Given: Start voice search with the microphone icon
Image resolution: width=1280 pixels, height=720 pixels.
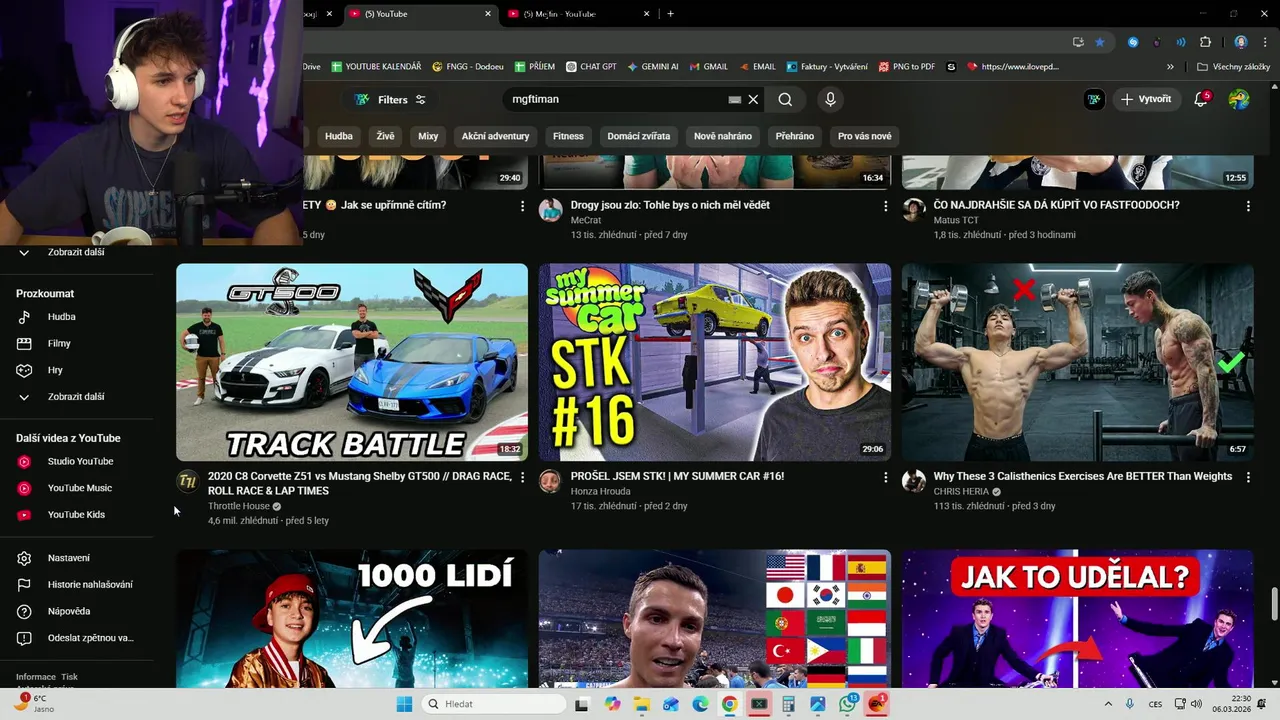Looking at the screenshot, I should coord(830,99).
